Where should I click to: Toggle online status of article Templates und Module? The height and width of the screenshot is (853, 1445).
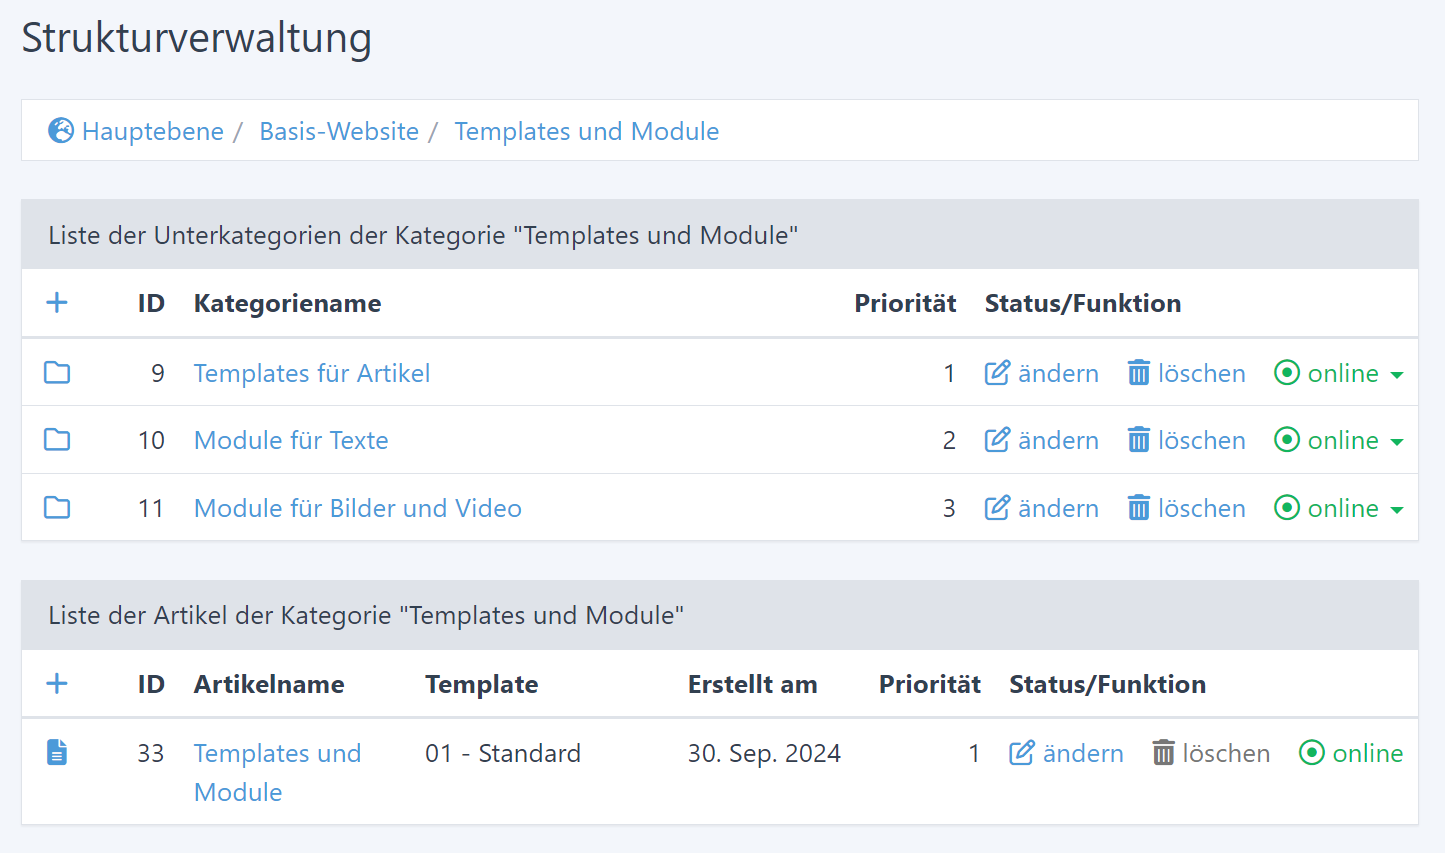(x=1350, y=753)
